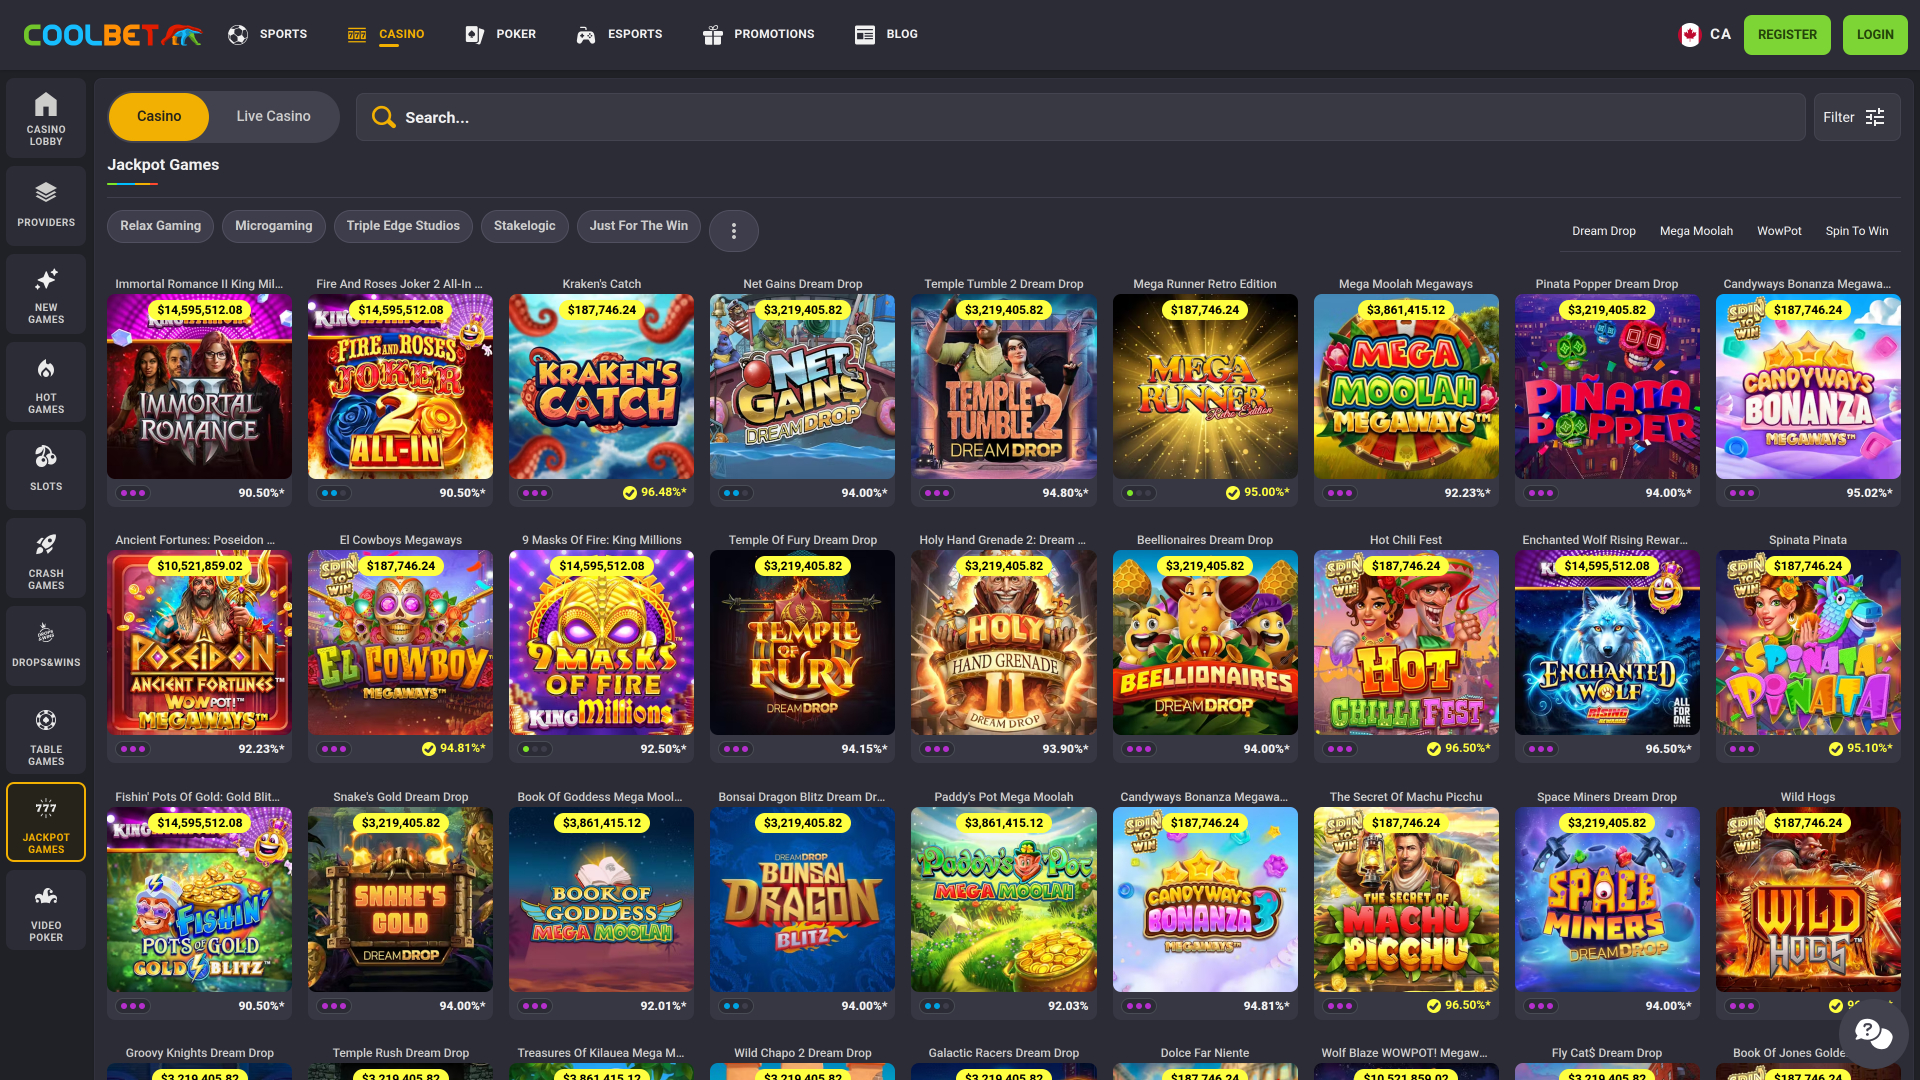Open the Drops&Wins section
This screenshot has height=1080, width=1920.
pos(45,645)
